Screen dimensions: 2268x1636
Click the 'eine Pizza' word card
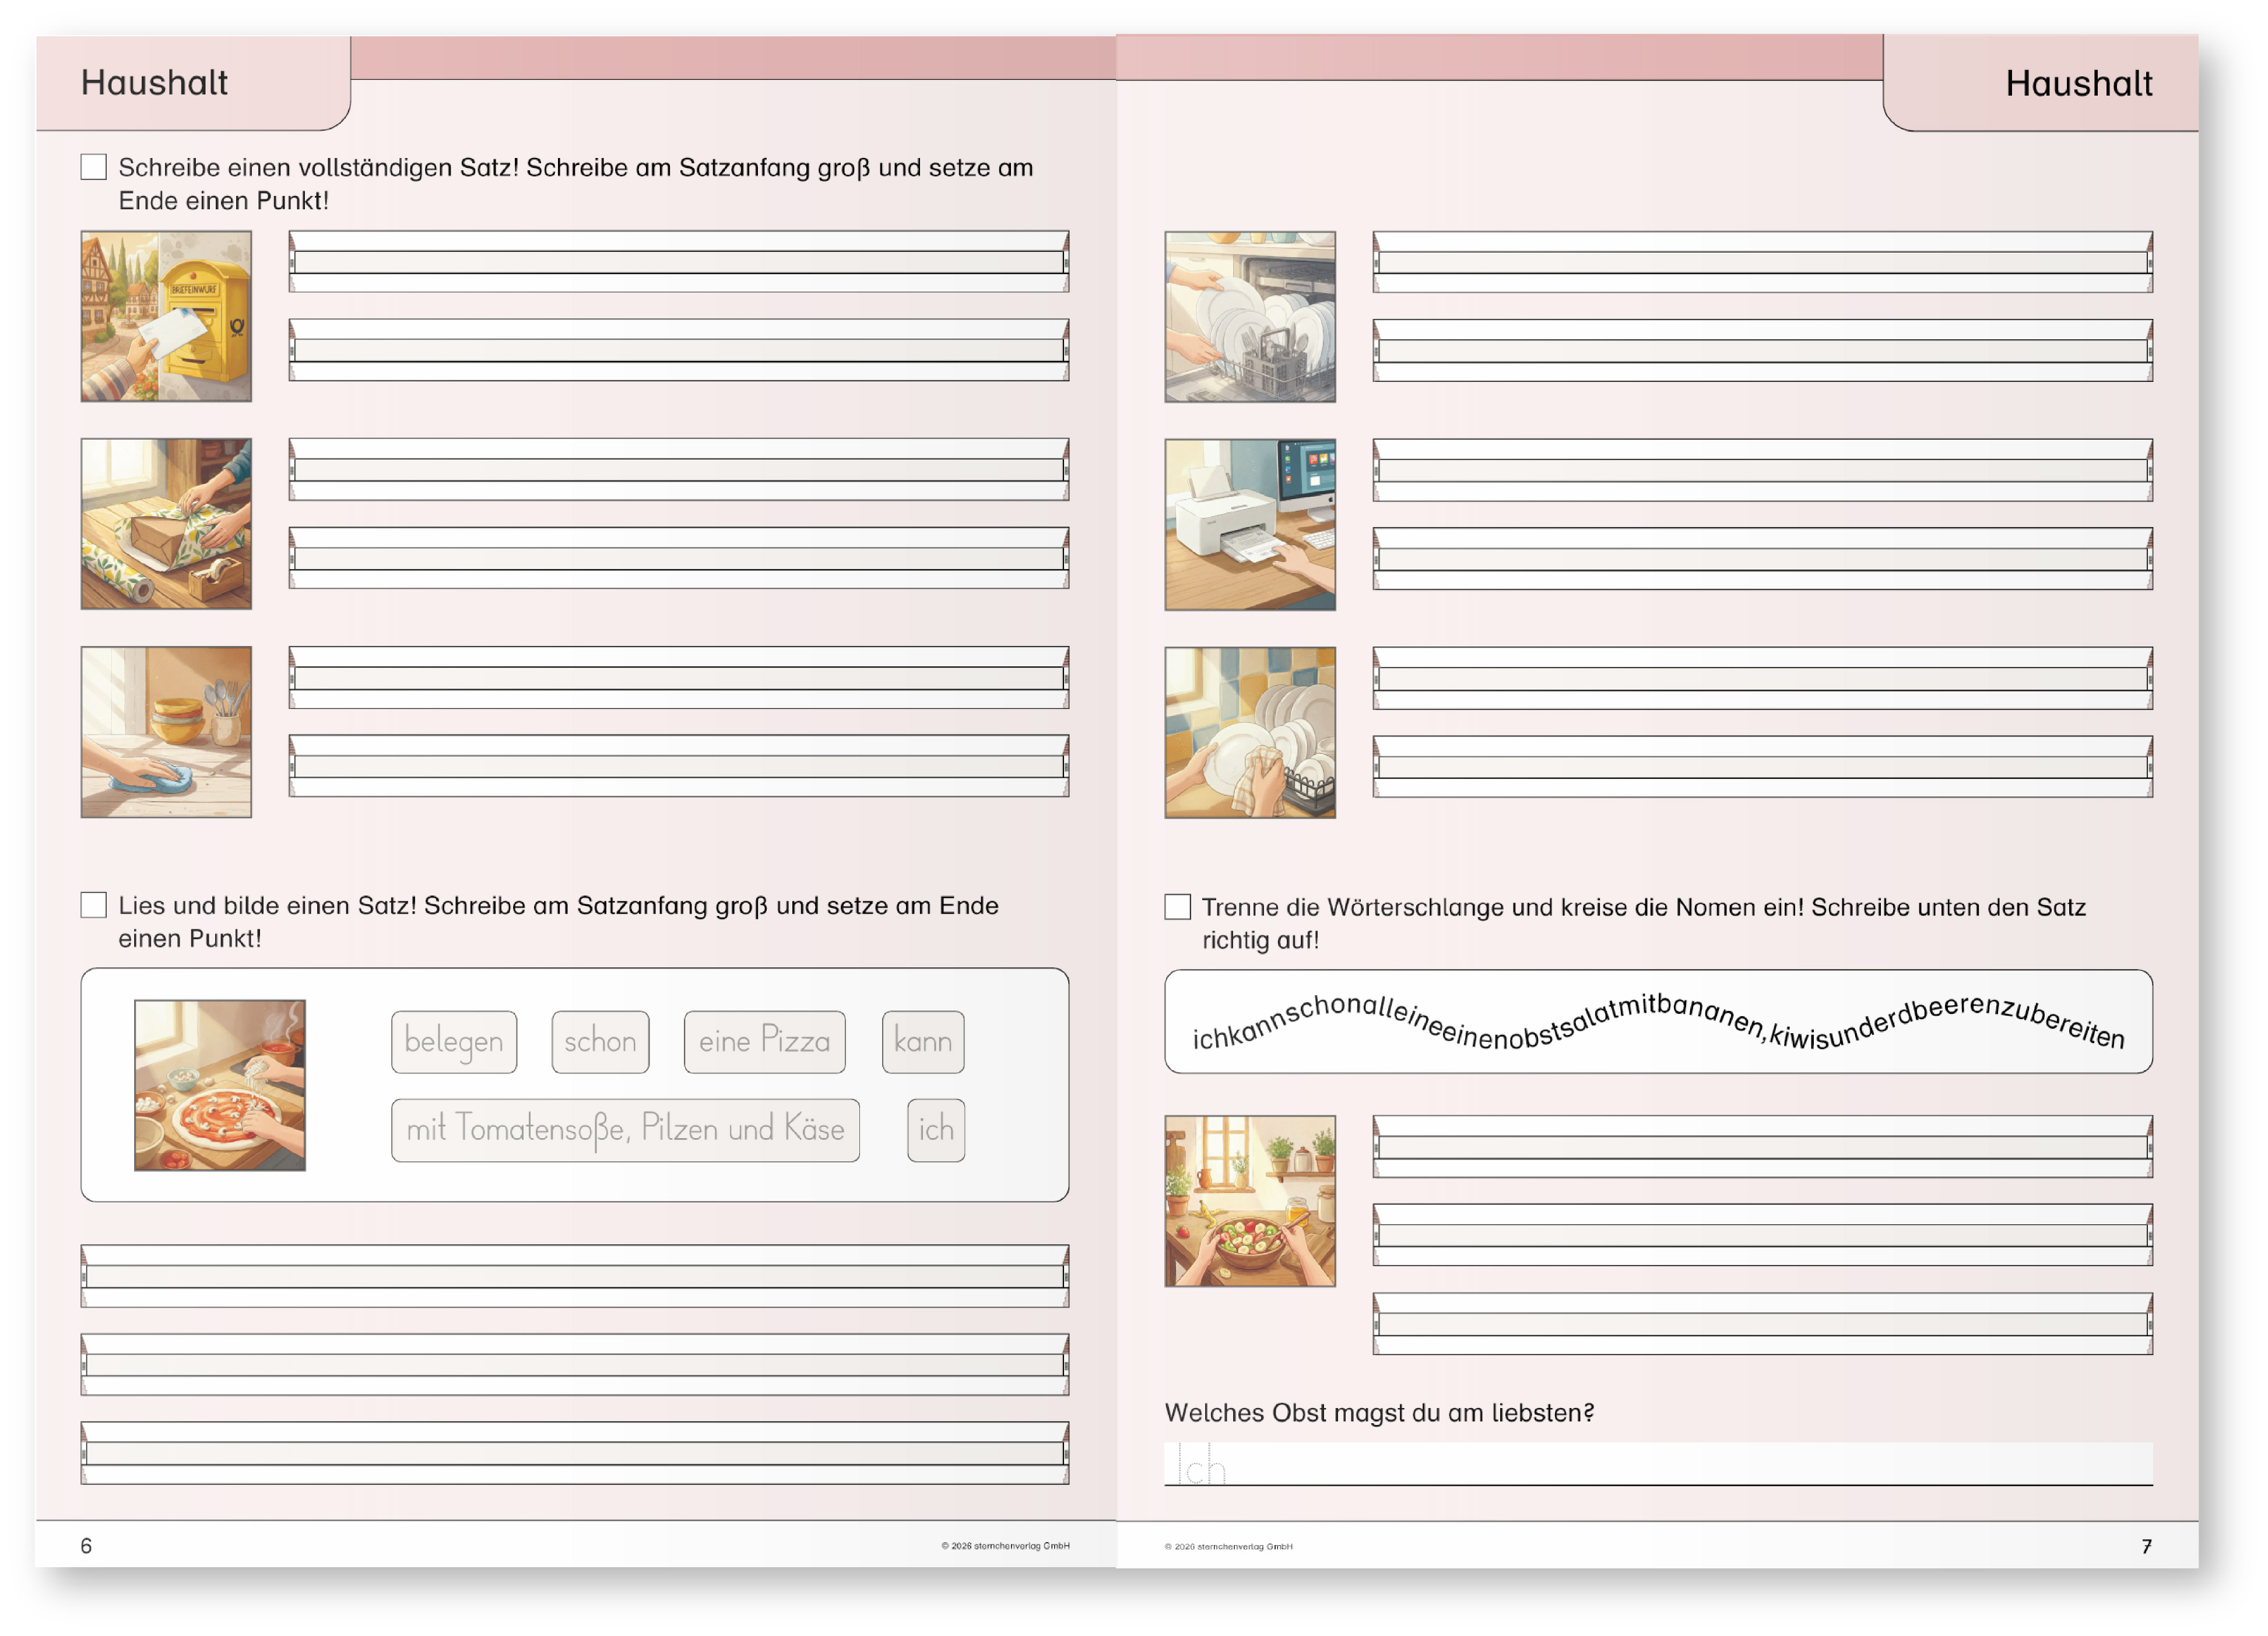coord(765,1042)
